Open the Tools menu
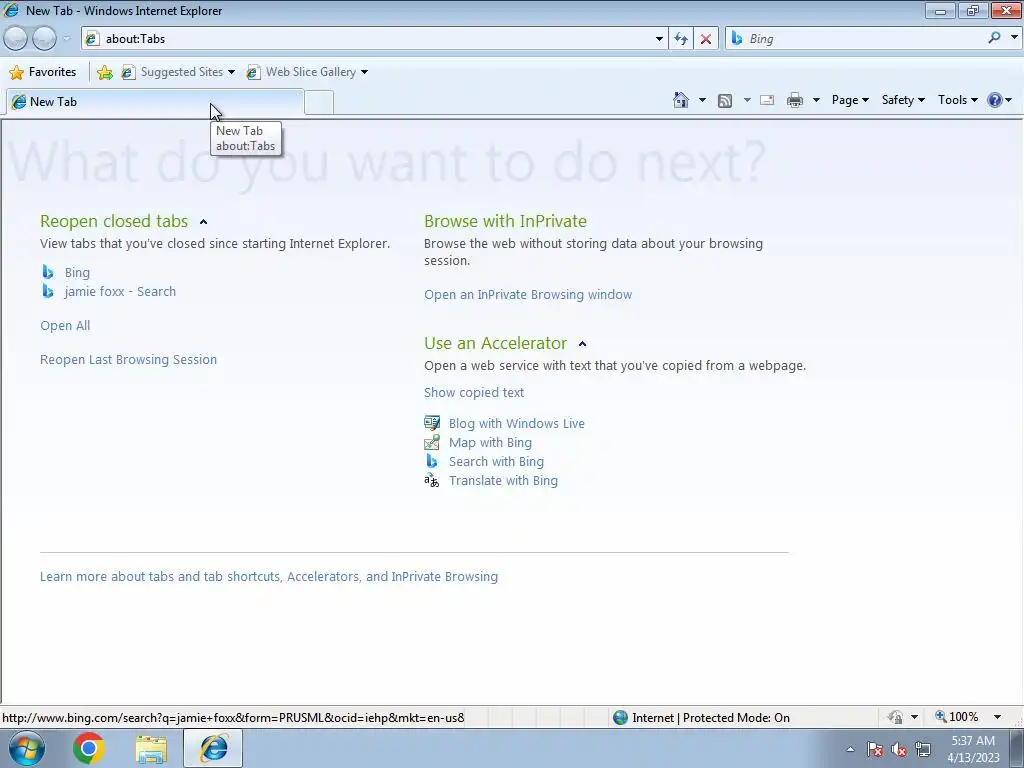Screen dimensions: 1024x768 (957, 100)
